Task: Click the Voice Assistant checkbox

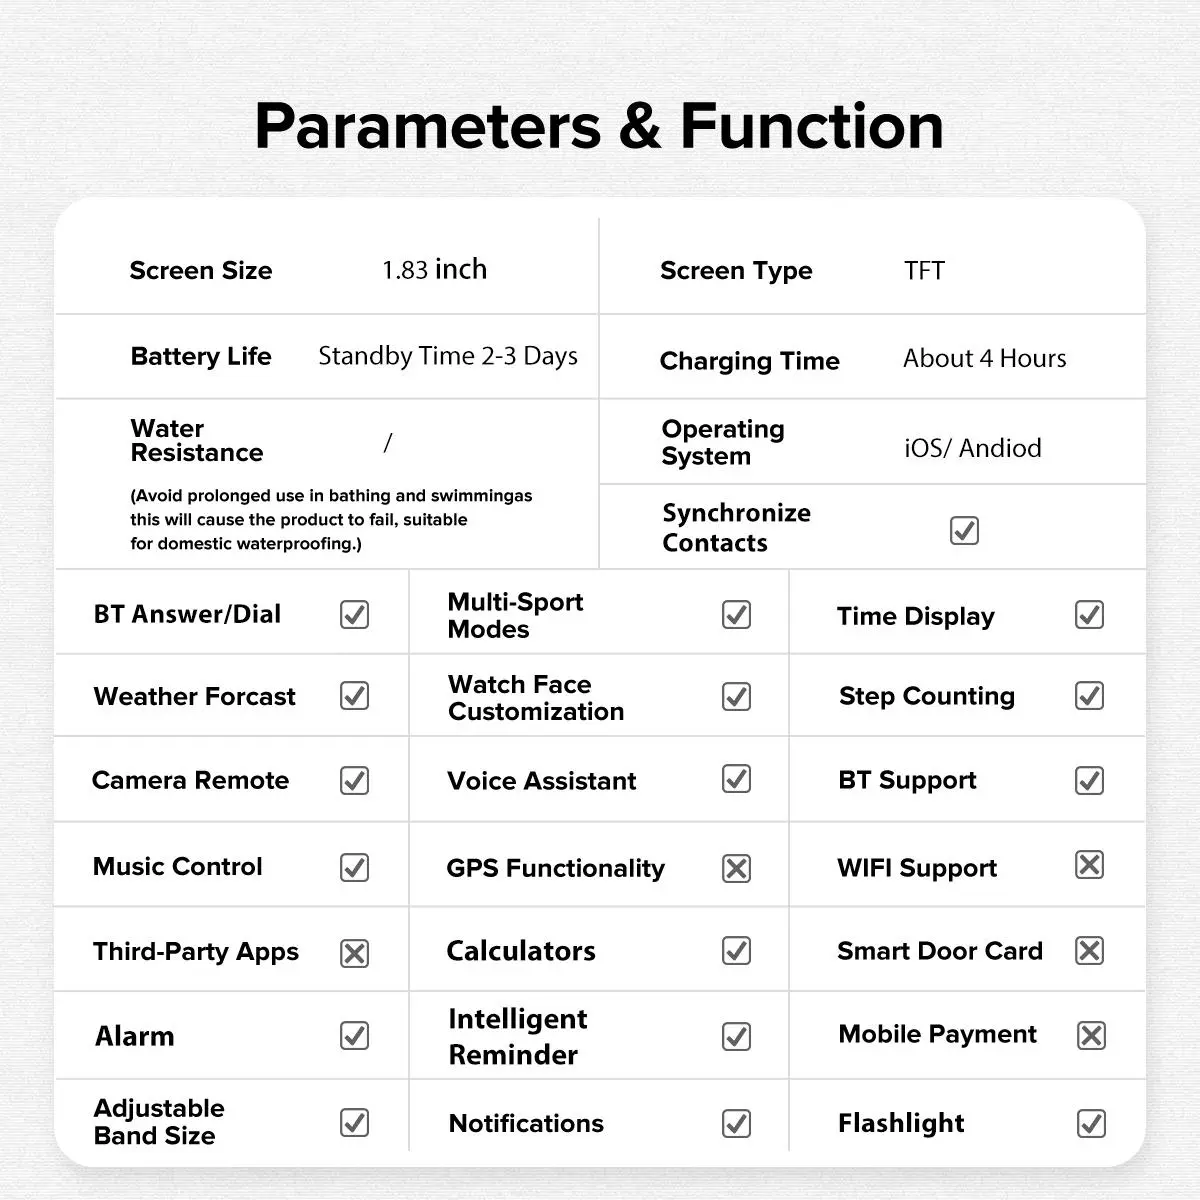Action: click(736, 779)
